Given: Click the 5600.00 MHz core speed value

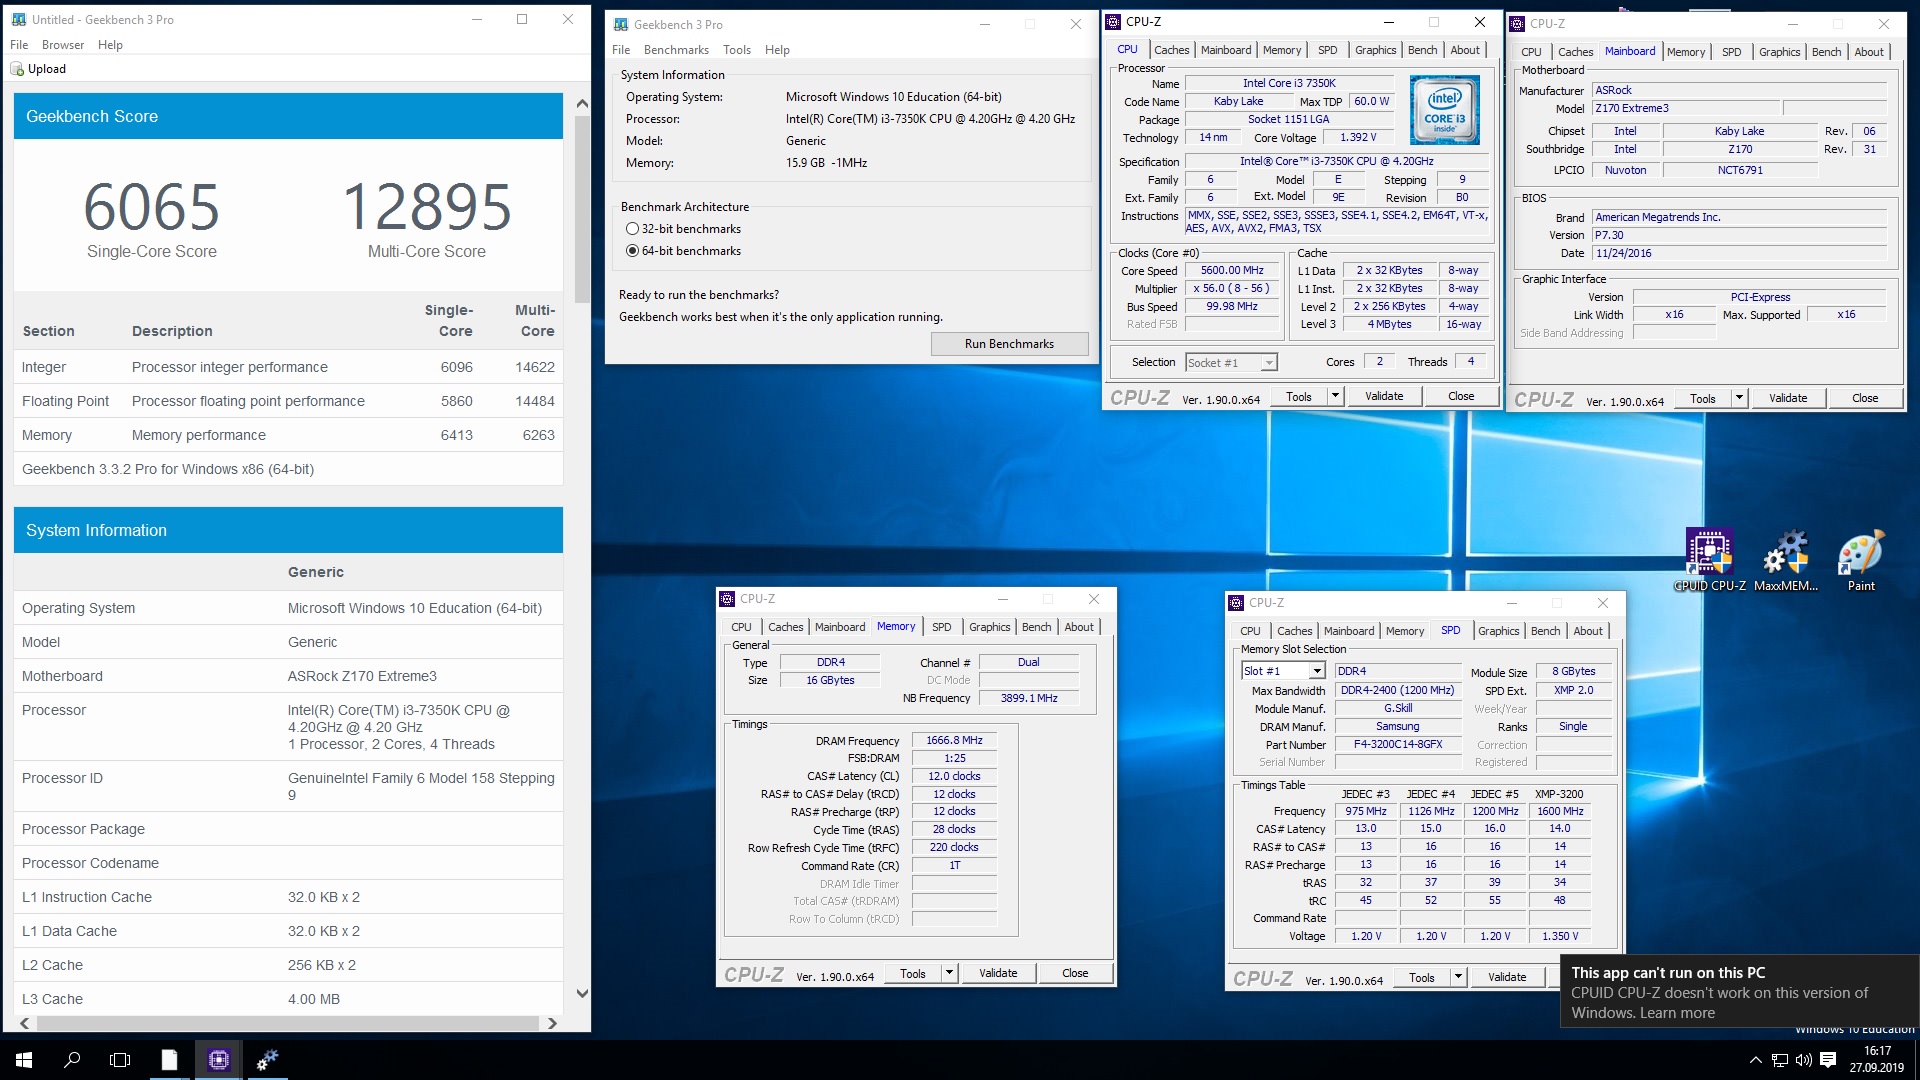Looking at the screenshot, I should click(1232, 270).
